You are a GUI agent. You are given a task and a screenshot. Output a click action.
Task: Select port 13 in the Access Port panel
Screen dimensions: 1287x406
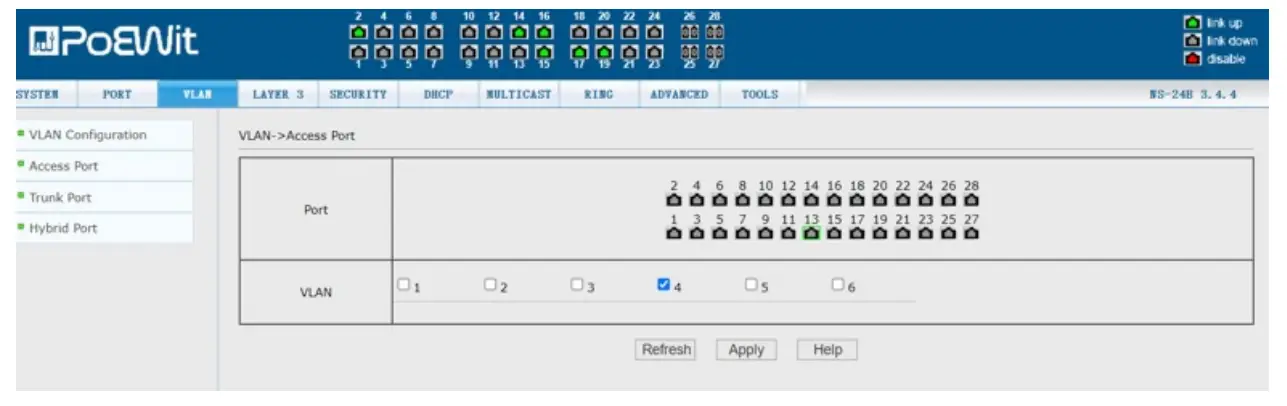pyautogui.click(x=812, y=233)
